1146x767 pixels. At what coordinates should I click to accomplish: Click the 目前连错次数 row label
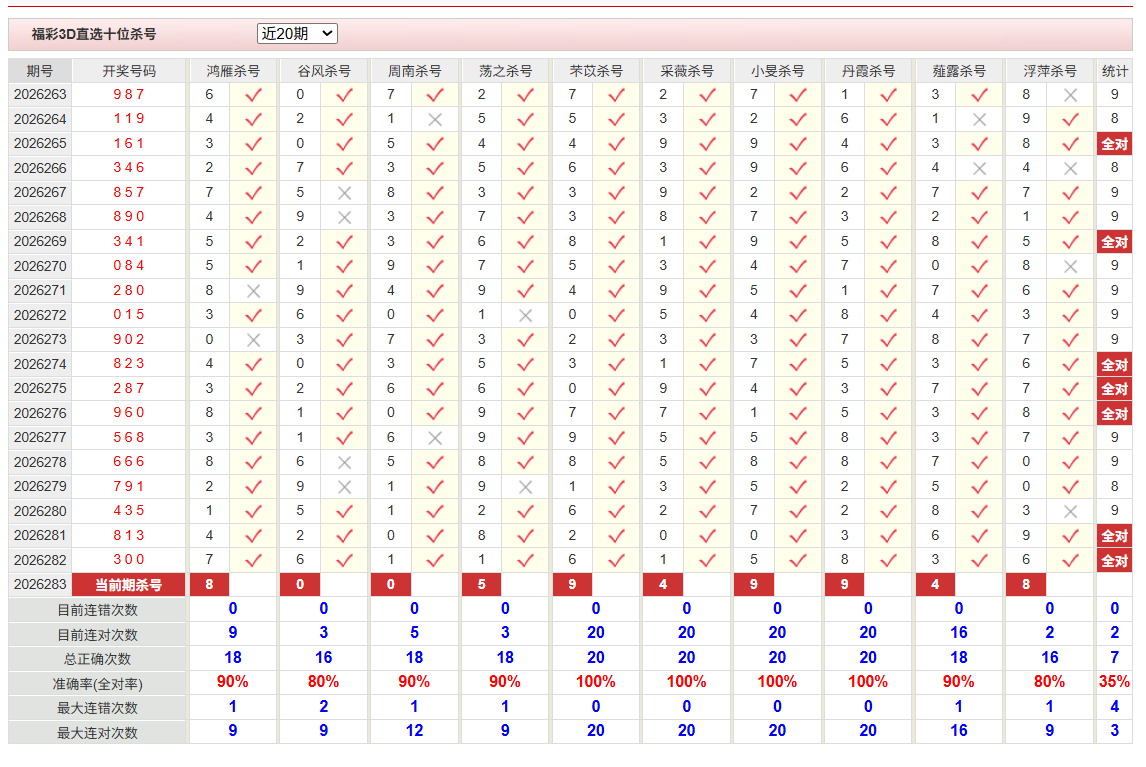[x=97, y=610]
